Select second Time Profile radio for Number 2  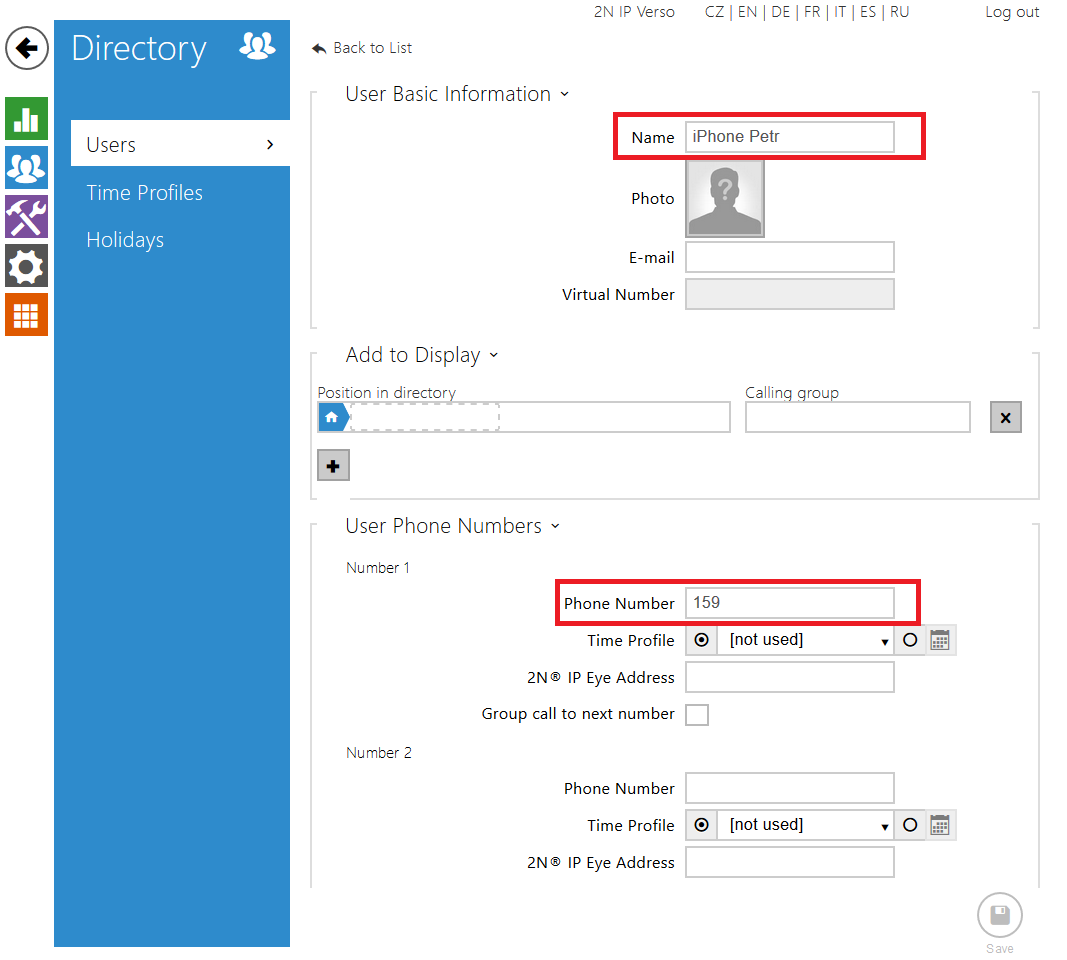[x=909, y=826]
